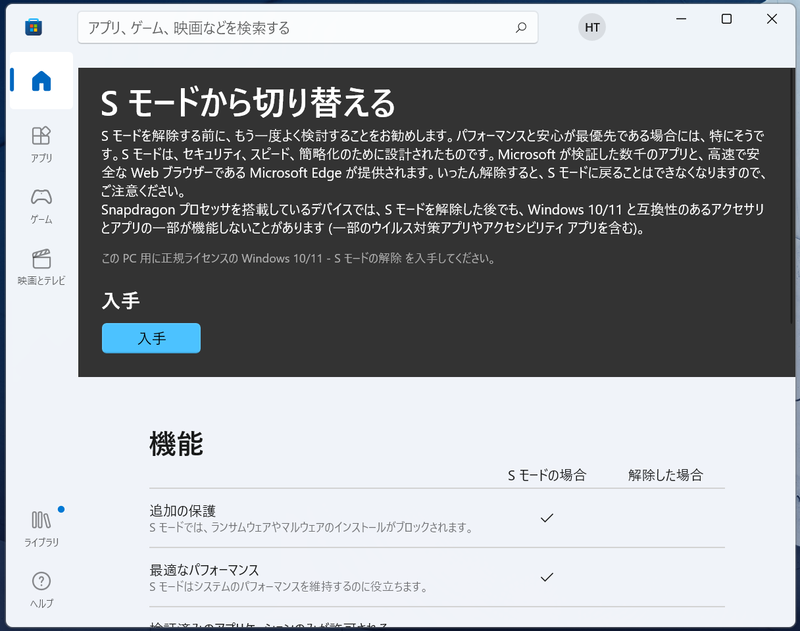The image size is (800, 631).
Task: Open the アプリ section from the sidebar
Action: pyautogui.click(x=39, y=143)
